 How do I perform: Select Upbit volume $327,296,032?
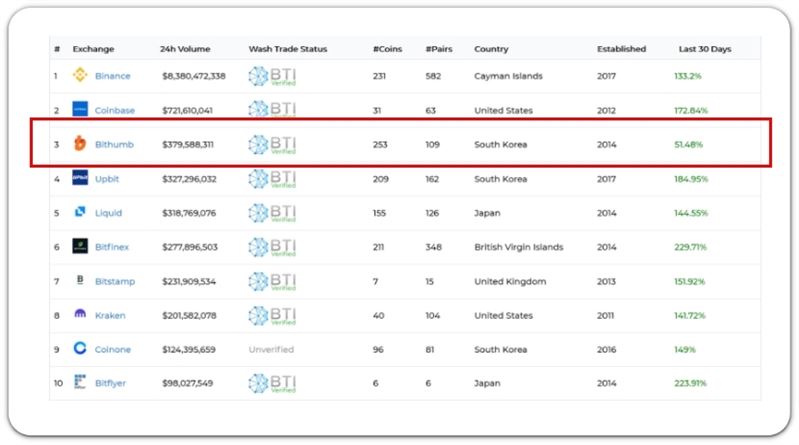[x=189, y=179]
